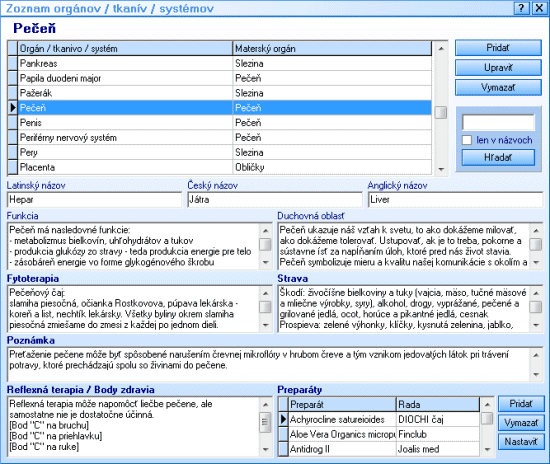Click the Obličky cell of Placenta row
This screenshot has width=550, height=464.
coord(332,167)
